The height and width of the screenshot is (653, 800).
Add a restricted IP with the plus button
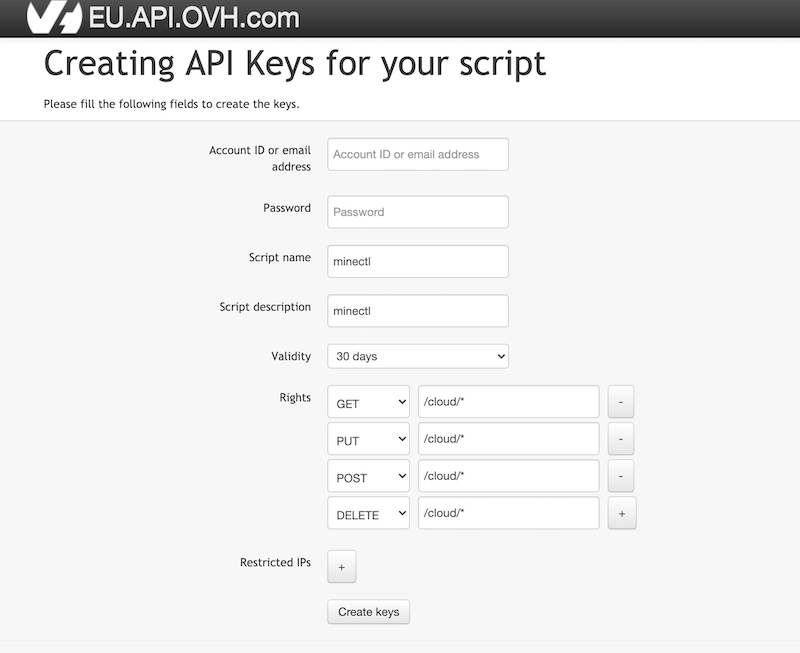(341, 566)
